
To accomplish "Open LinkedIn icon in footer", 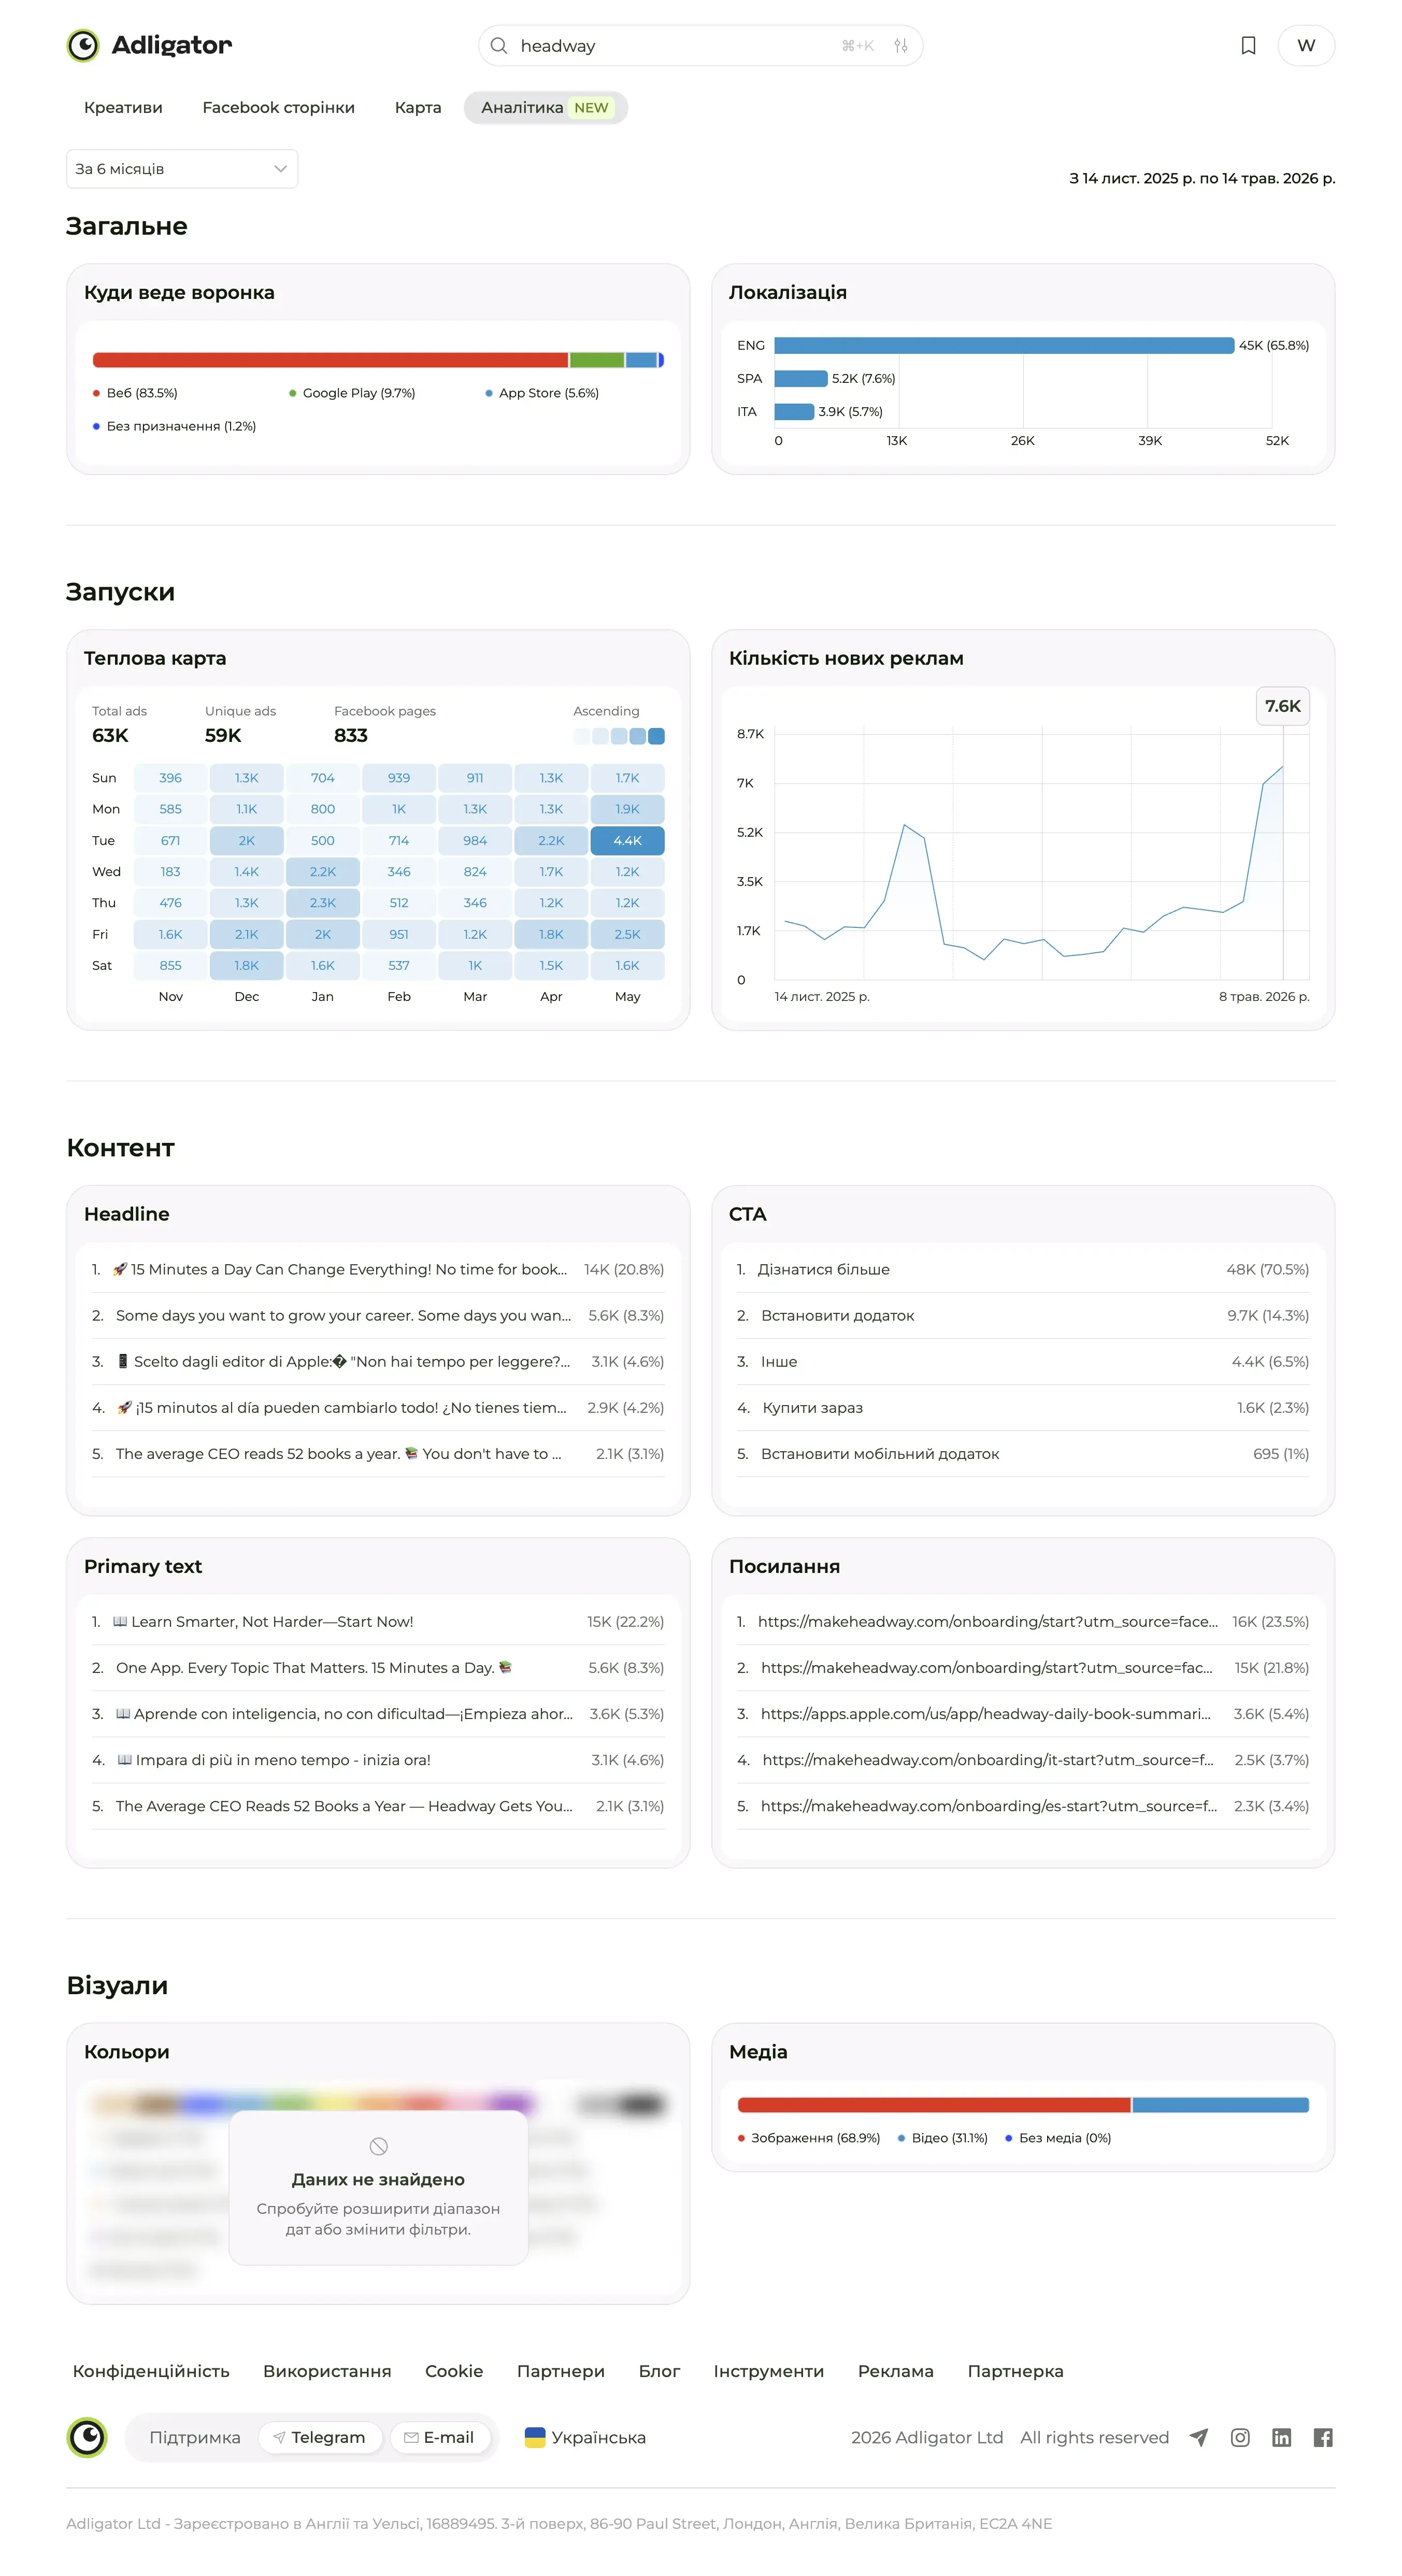I will click(x=1281, y=2437).
